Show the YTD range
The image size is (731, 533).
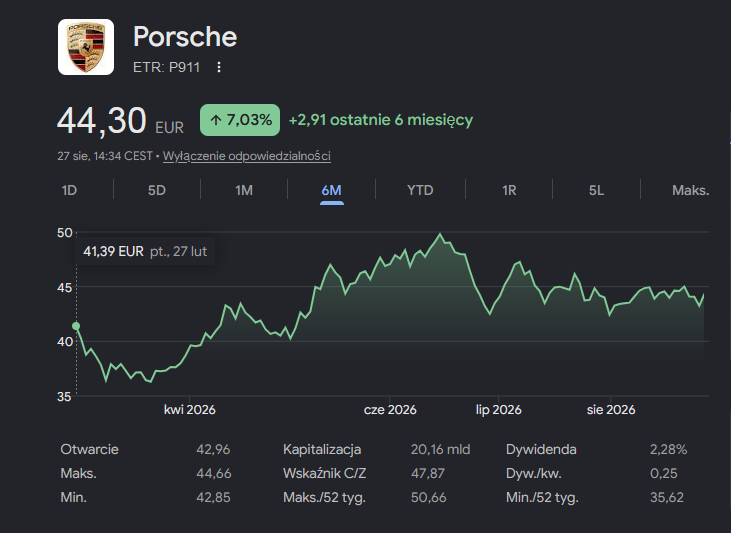pos(420,190)
